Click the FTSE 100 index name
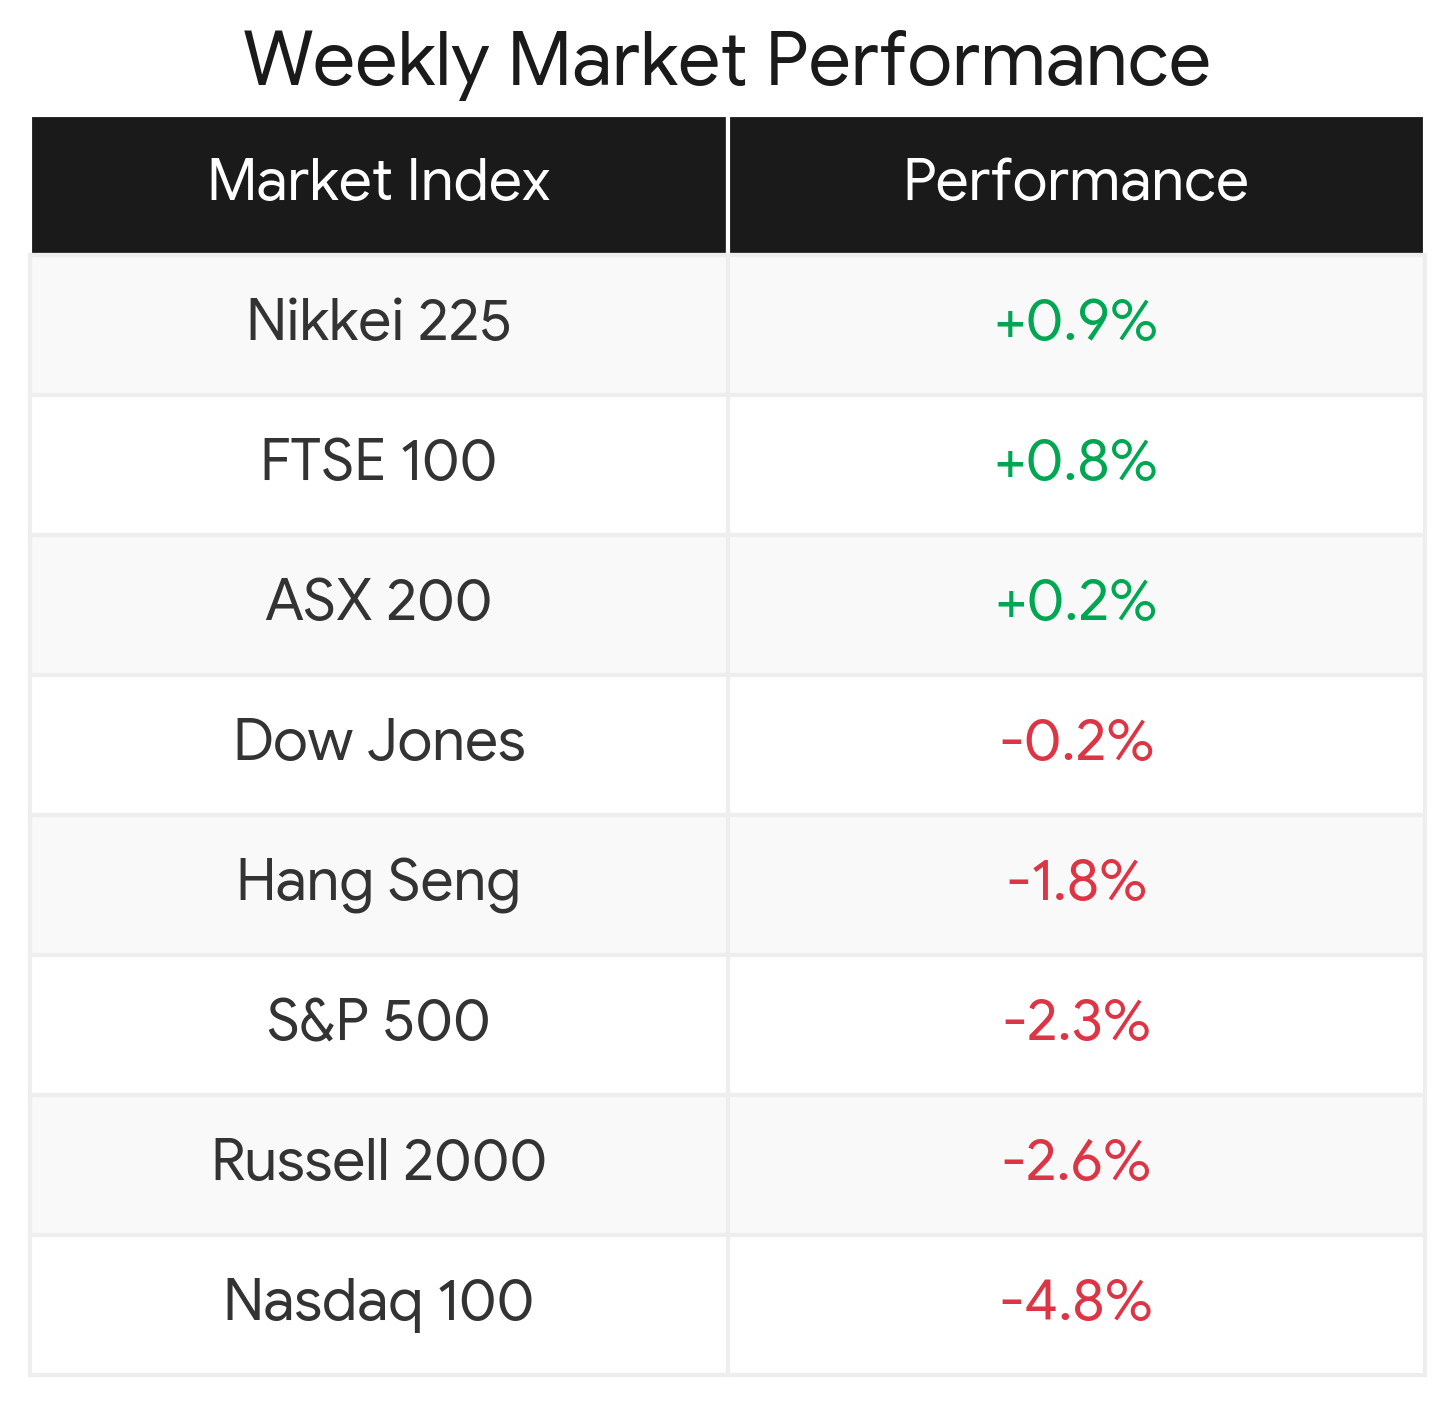 click(x=379, y=461)
